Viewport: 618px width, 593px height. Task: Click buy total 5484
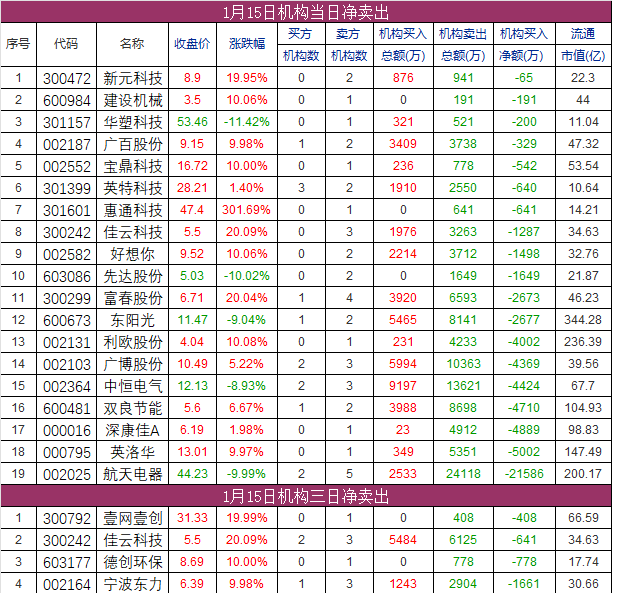tap(403, 540)
